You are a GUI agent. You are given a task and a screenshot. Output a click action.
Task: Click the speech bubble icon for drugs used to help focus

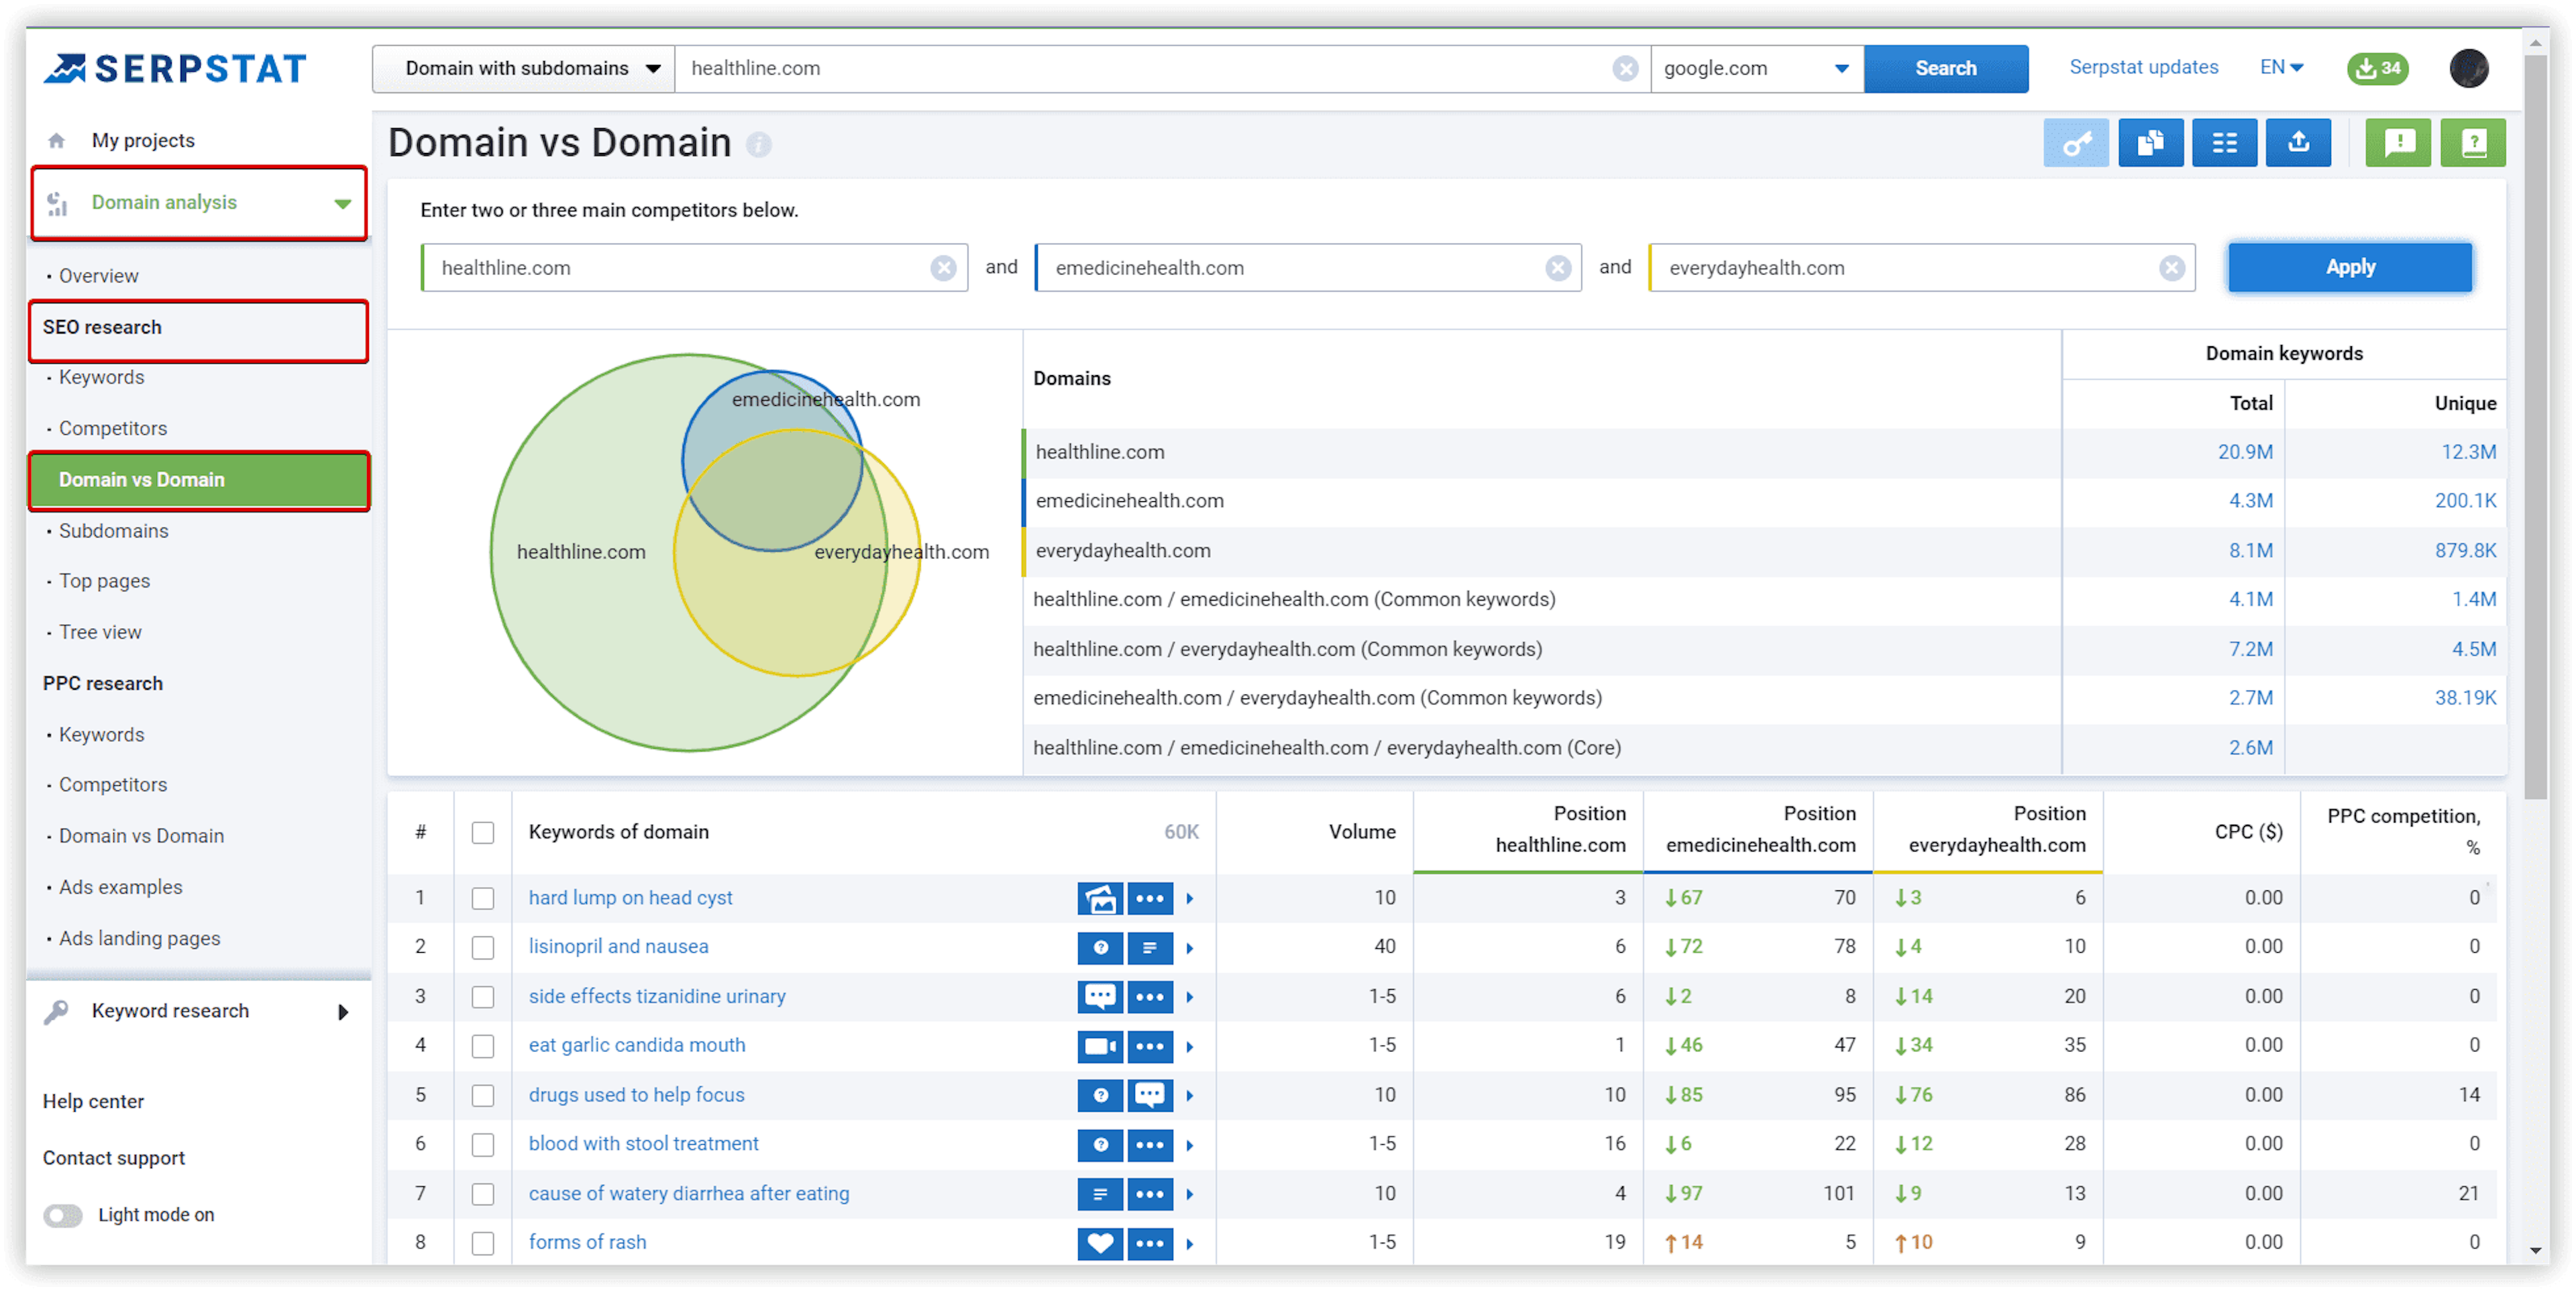(1149, 1095)
